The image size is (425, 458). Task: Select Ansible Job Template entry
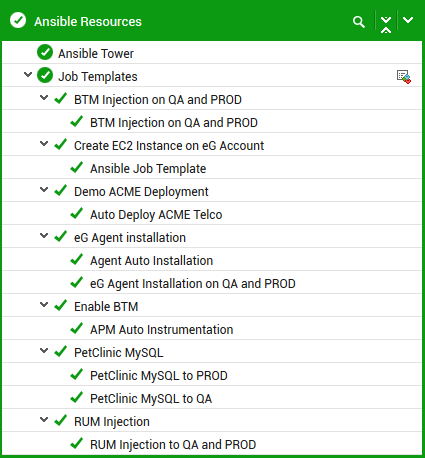pyautogui.click(x=148, y=169)
